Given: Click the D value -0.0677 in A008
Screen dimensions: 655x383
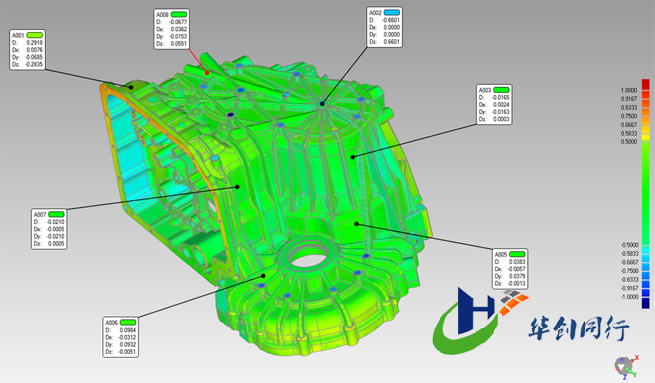Looking at the screenshot, I should click(x=178, y=22).
